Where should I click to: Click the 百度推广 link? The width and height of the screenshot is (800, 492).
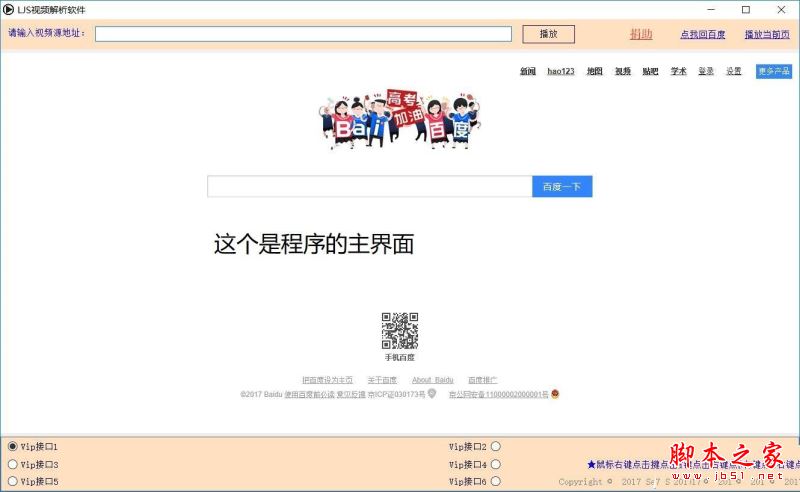coord(482,380)
